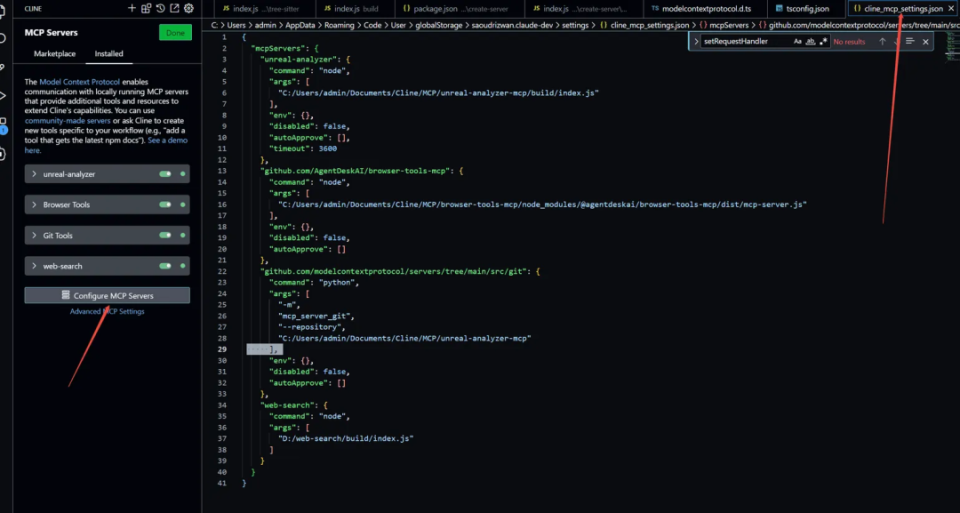Click the setRequestHandler find input field
960x513 pixels.
[746, 42]
